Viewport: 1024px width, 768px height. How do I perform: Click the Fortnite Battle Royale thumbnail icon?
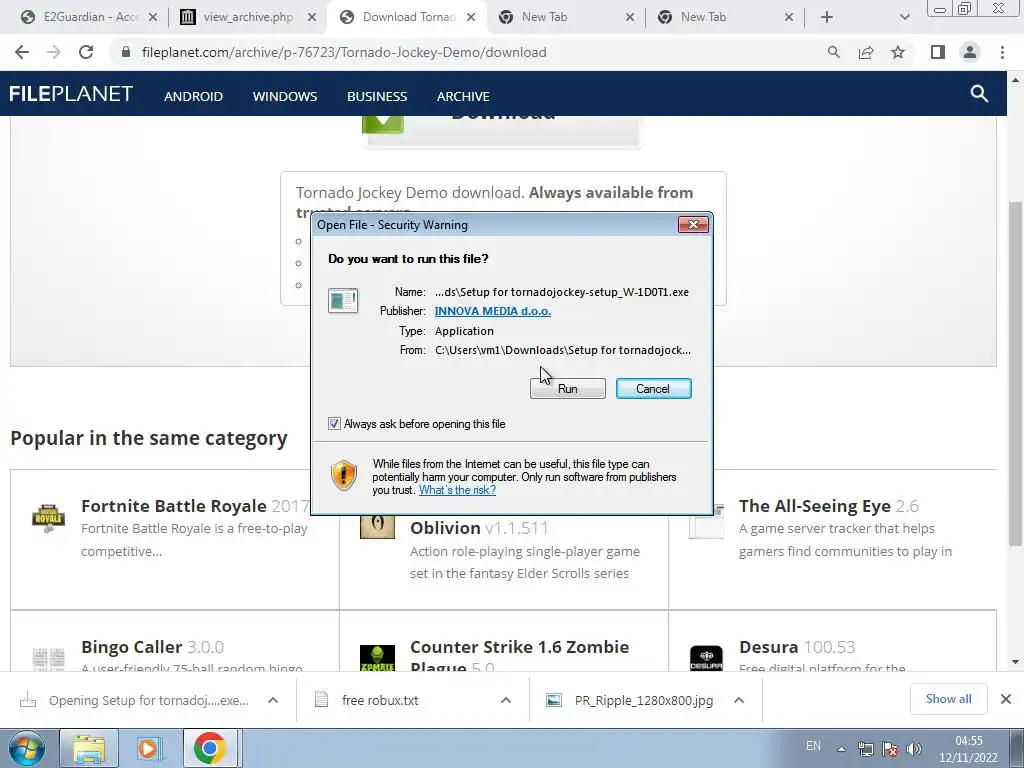pos(48,519)
